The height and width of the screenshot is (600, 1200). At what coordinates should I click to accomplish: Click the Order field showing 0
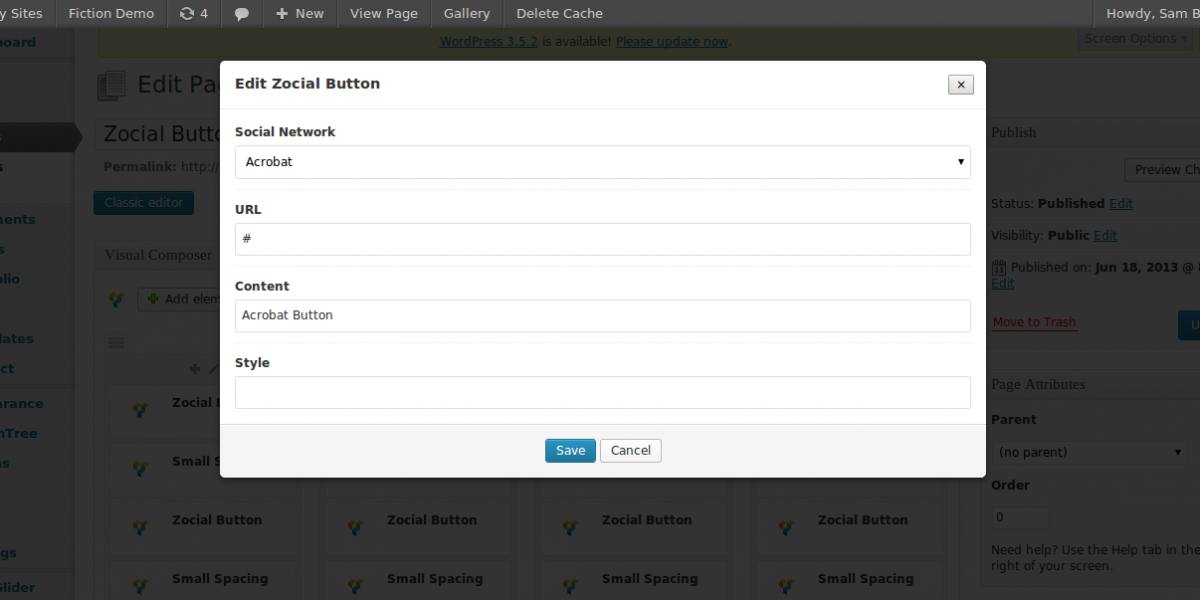pos(1020,518)
